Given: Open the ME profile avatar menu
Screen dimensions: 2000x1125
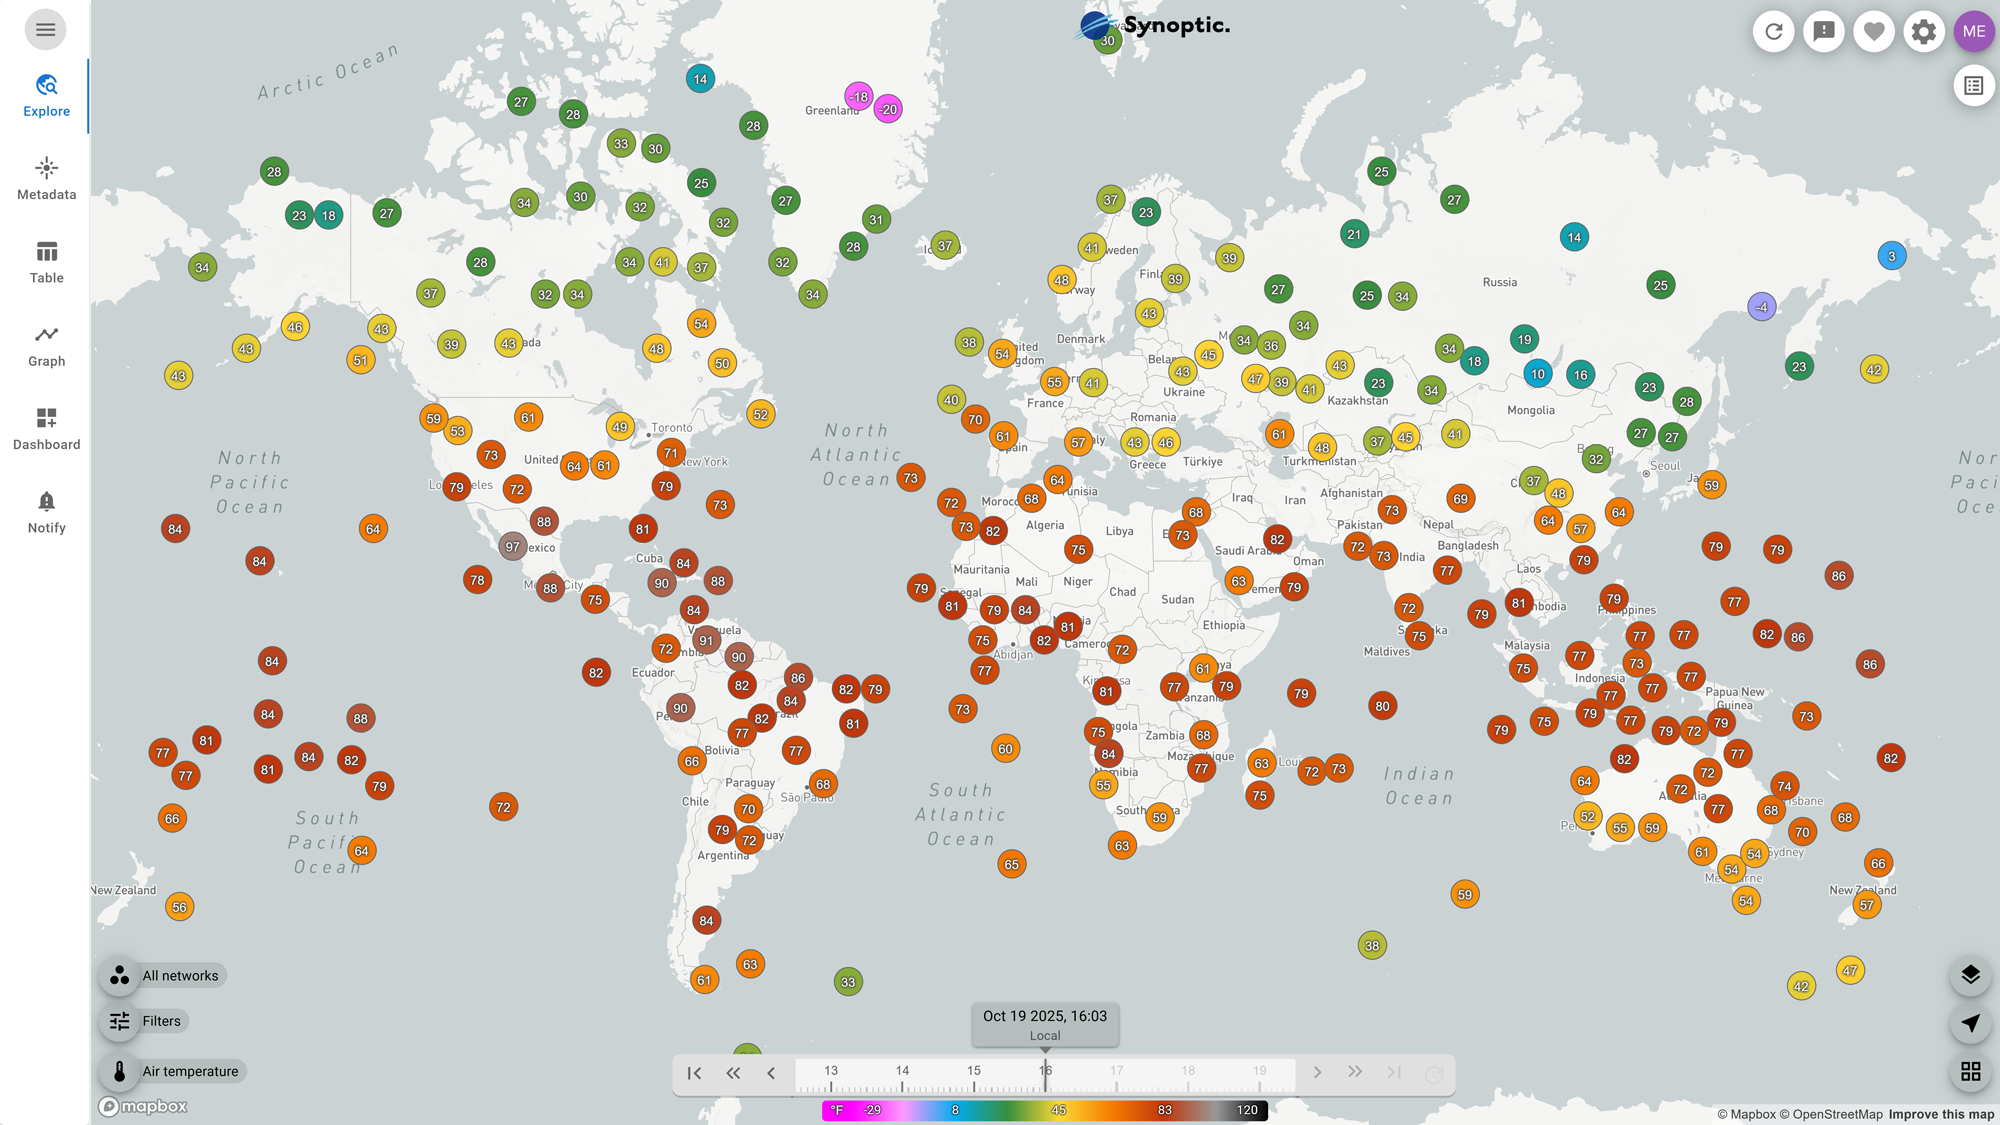Looking at the screenshot, I should pyautogui.click(x=1973, y=31).
